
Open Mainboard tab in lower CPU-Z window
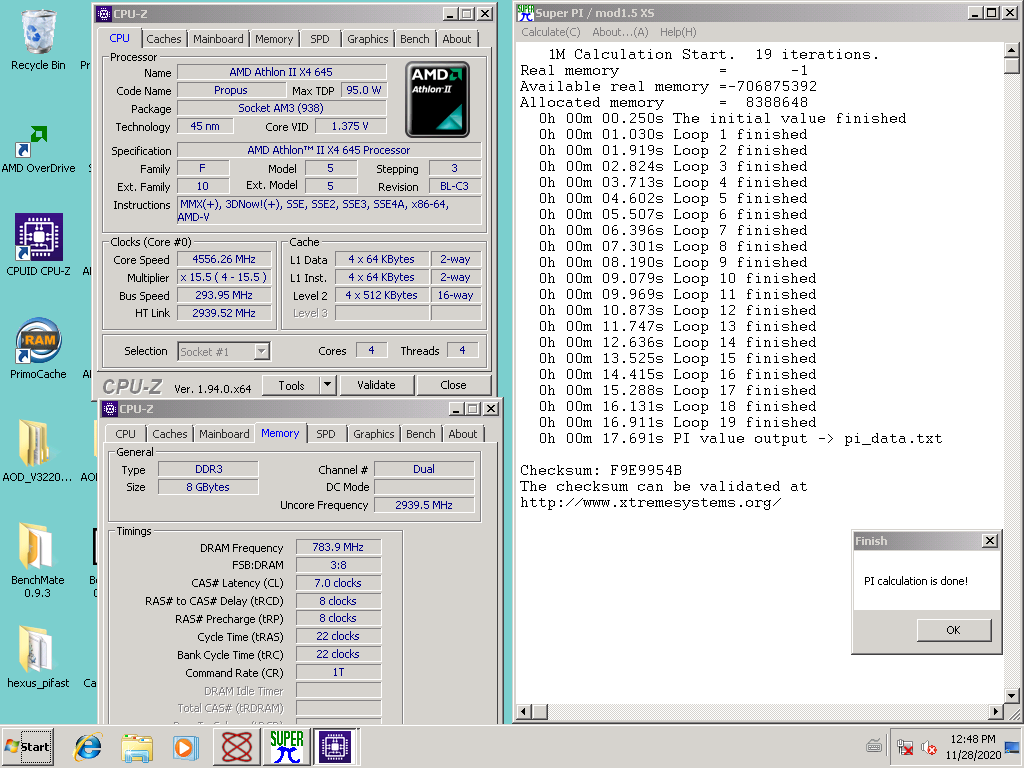tap(224, 434)
